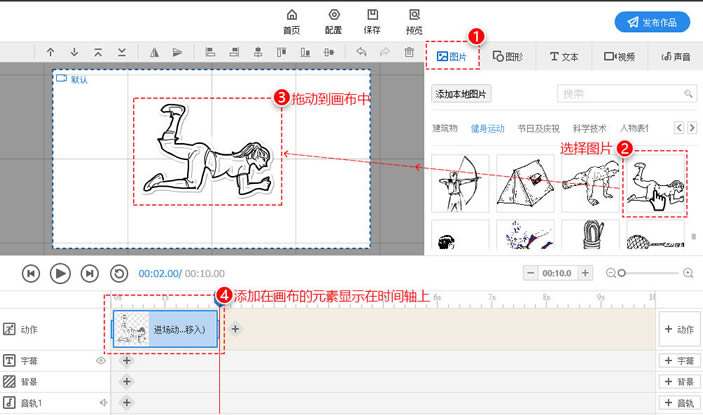The height and width of the screenshot is (415, 703).
Task: Flip element horizontally with mirror icon
Action: (x=154, y=52)
